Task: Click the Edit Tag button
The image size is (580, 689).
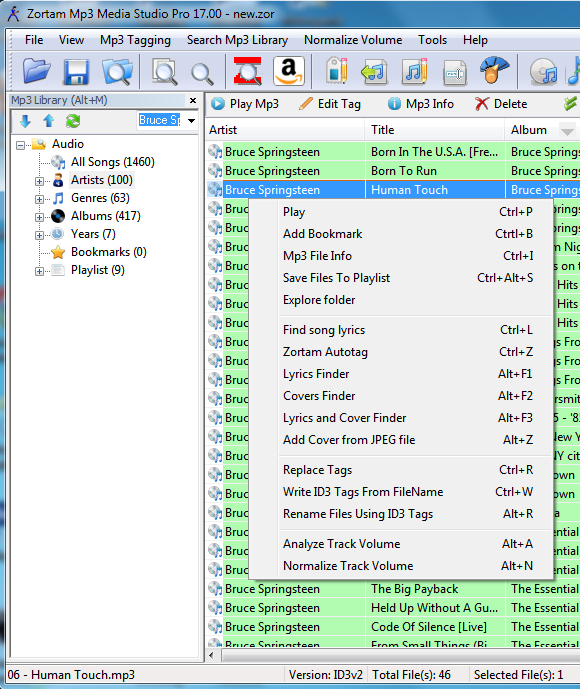Action: tap(330, 104)
